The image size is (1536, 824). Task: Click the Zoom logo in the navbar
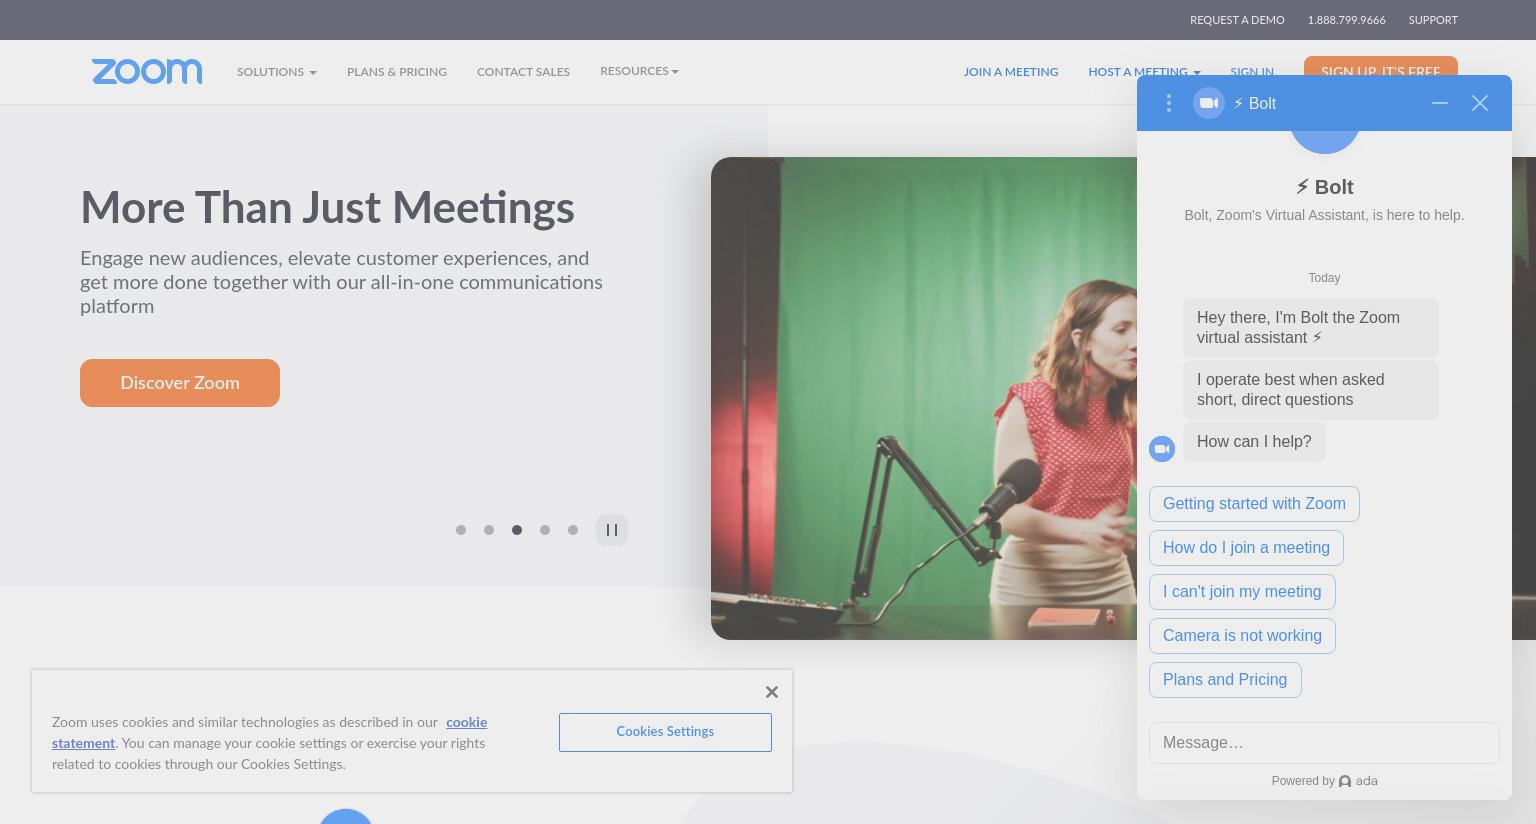coord(147,71)
